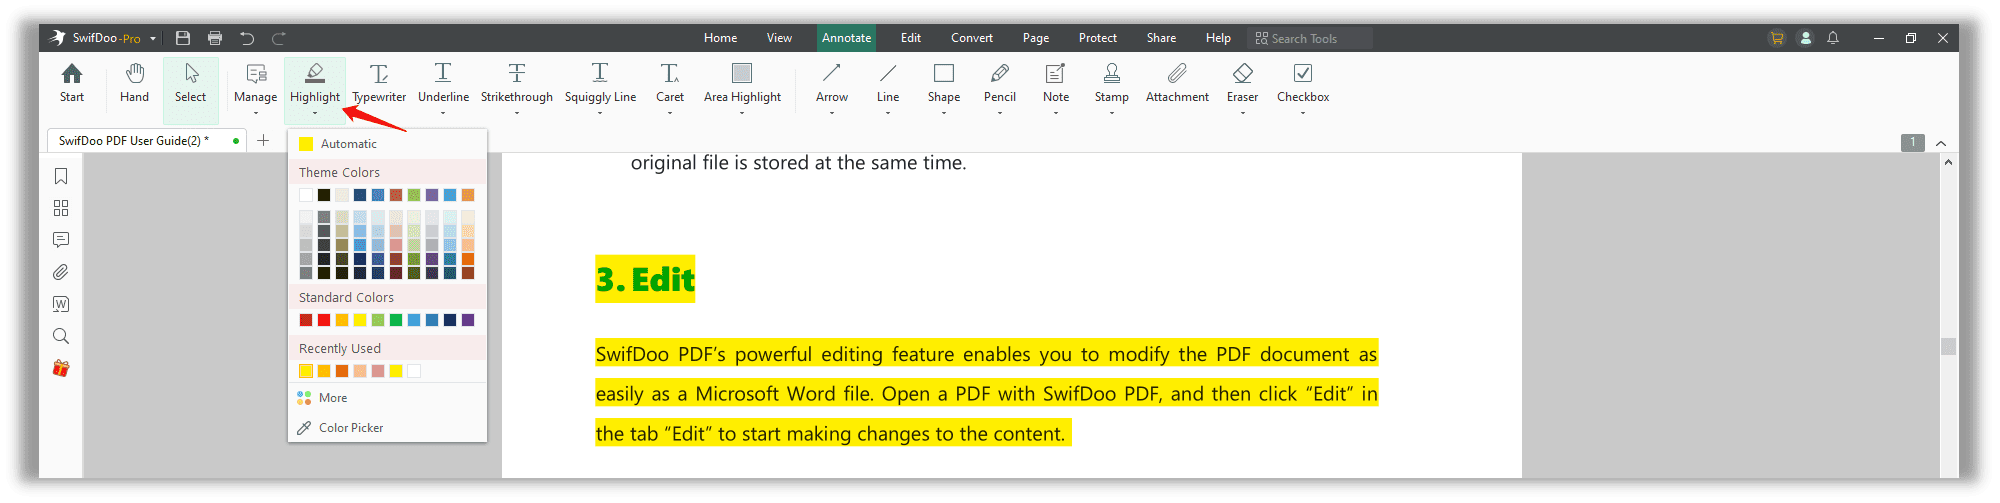Open the notifications bell
This screenshot has height=503, width=2000.
tap(1833, 38)
